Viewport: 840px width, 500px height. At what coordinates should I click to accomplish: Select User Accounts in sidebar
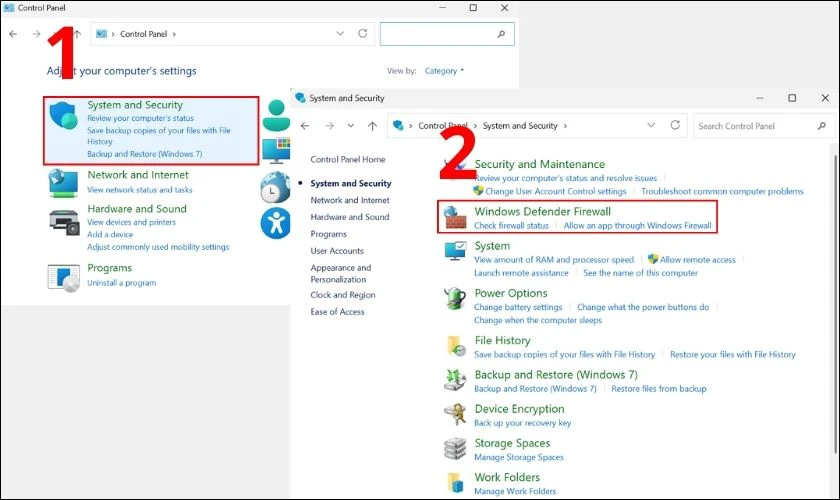[x=337, y=251]
